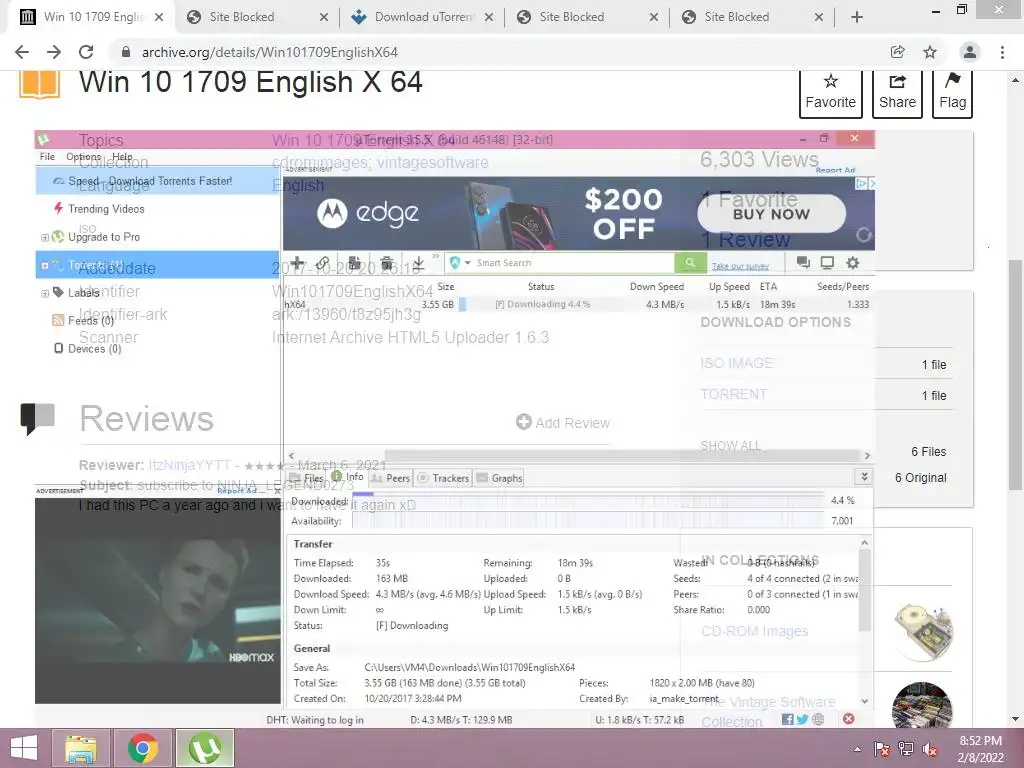Switch to Chrome in the taskbar
Image resolution: width=1024 pixels, height=768 pixels.
[143, 748]
